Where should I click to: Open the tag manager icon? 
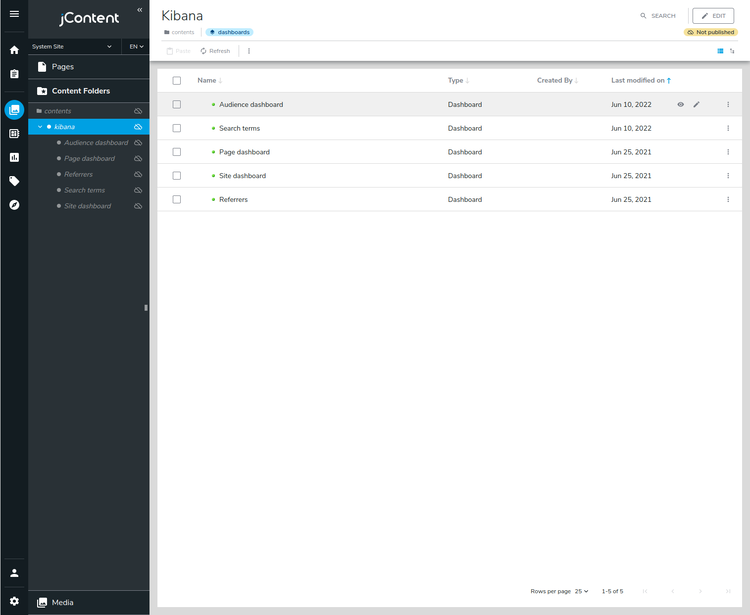click(x=14, y=181)
